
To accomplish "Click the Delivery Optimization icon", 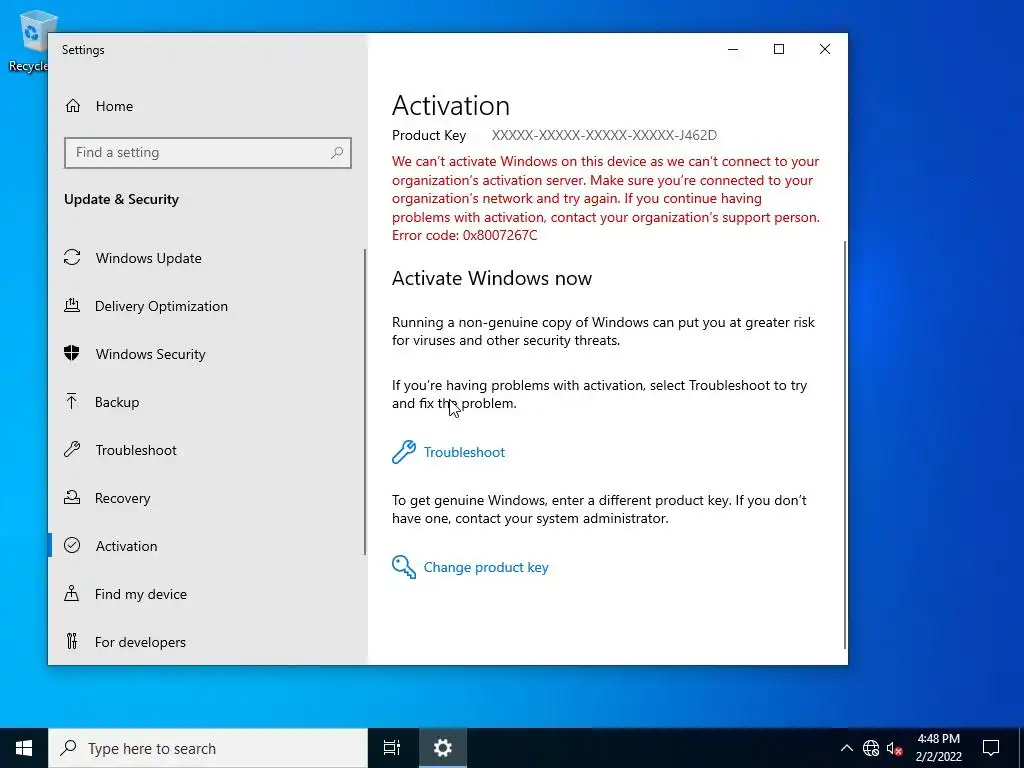I will [x=72, y=305].
